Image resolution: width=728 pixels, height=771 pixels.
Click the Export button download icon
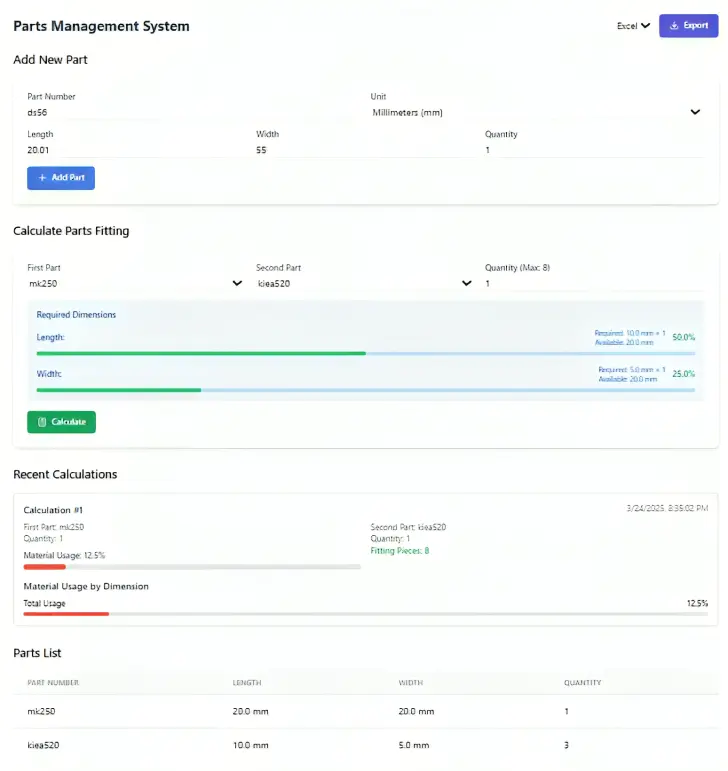[x=674, y=26]
